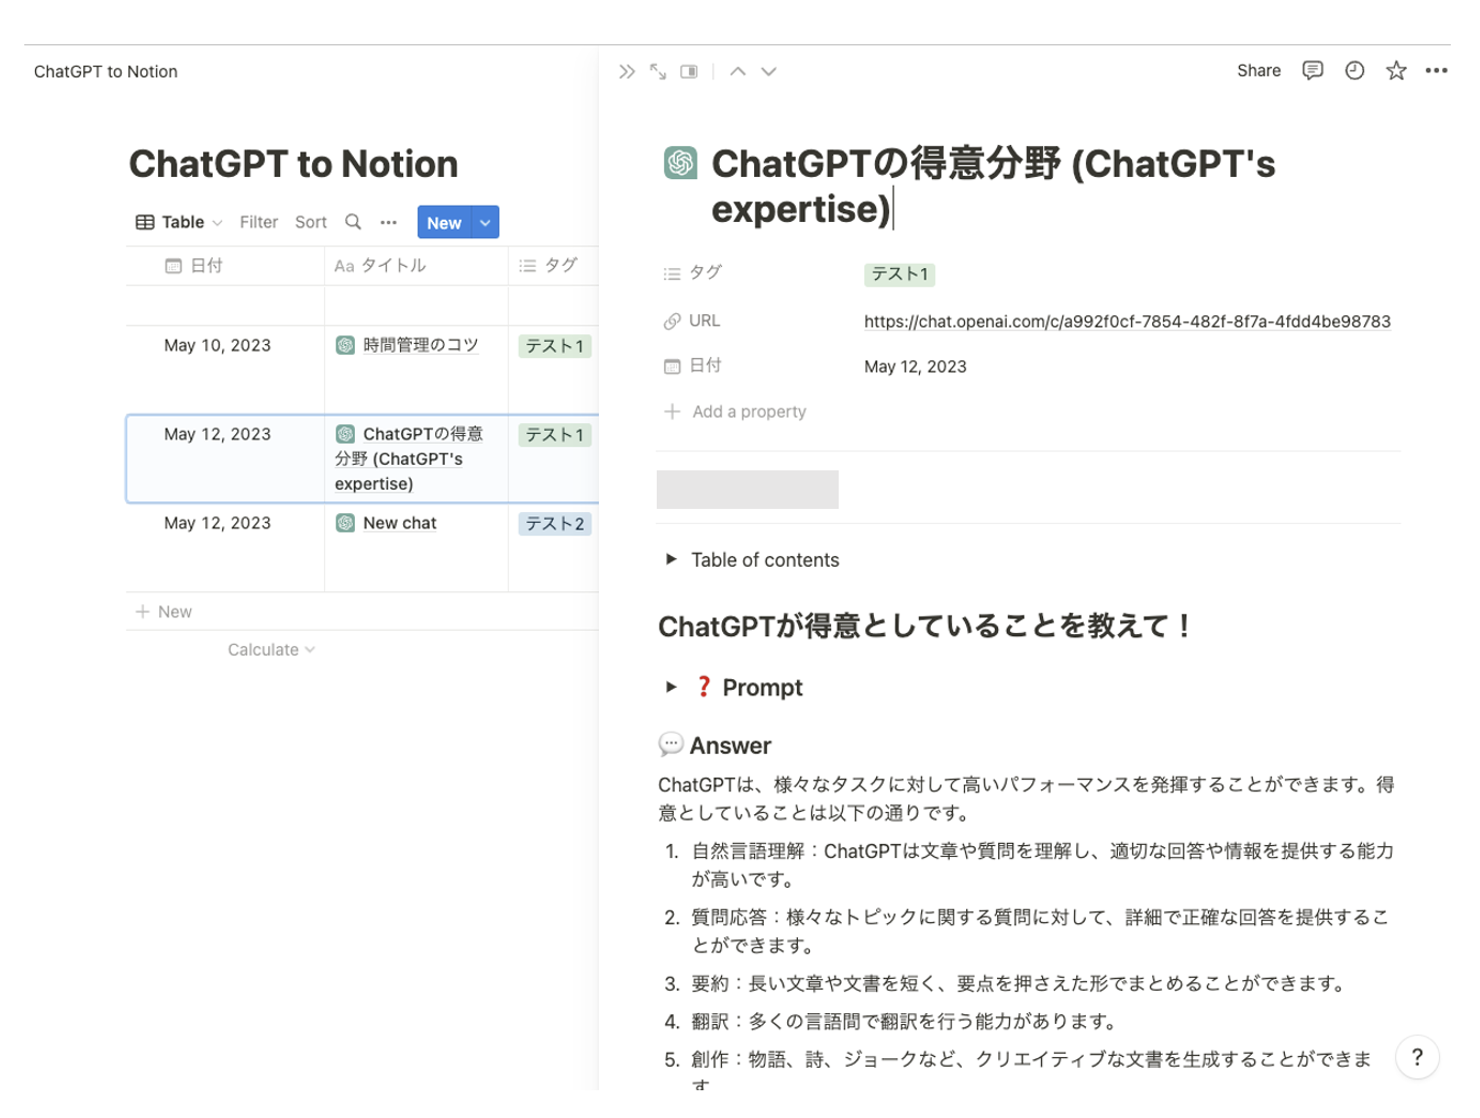The height and width of the screenshot is (1118, 1480).
Task: Click the red question mark Prompt icon
Action: pyautogui.click(x=704, y=687)
